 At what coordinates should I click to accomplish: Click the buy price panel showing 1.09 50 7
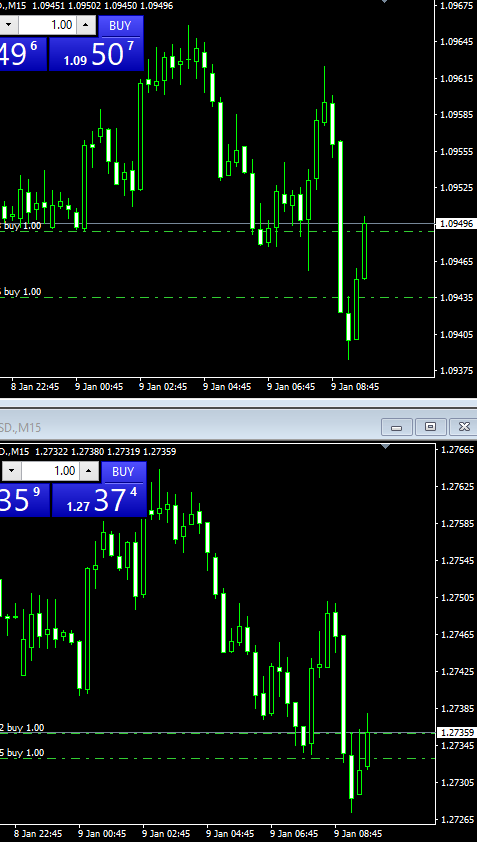[97, 54]
